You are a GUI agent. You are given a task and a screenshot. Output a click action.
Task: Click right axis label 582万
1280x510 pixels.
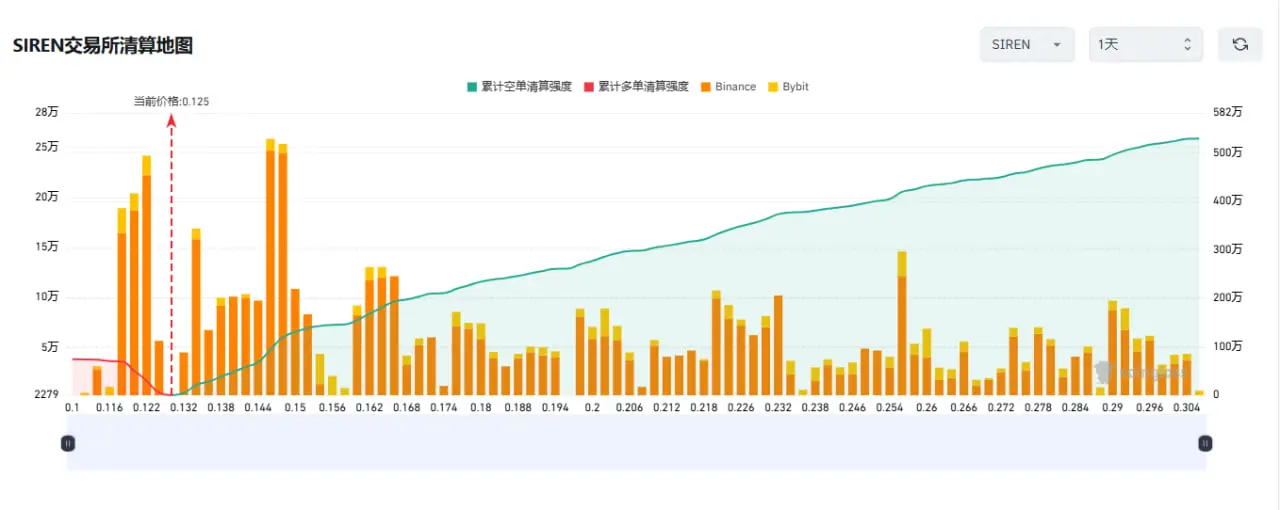1225,113
